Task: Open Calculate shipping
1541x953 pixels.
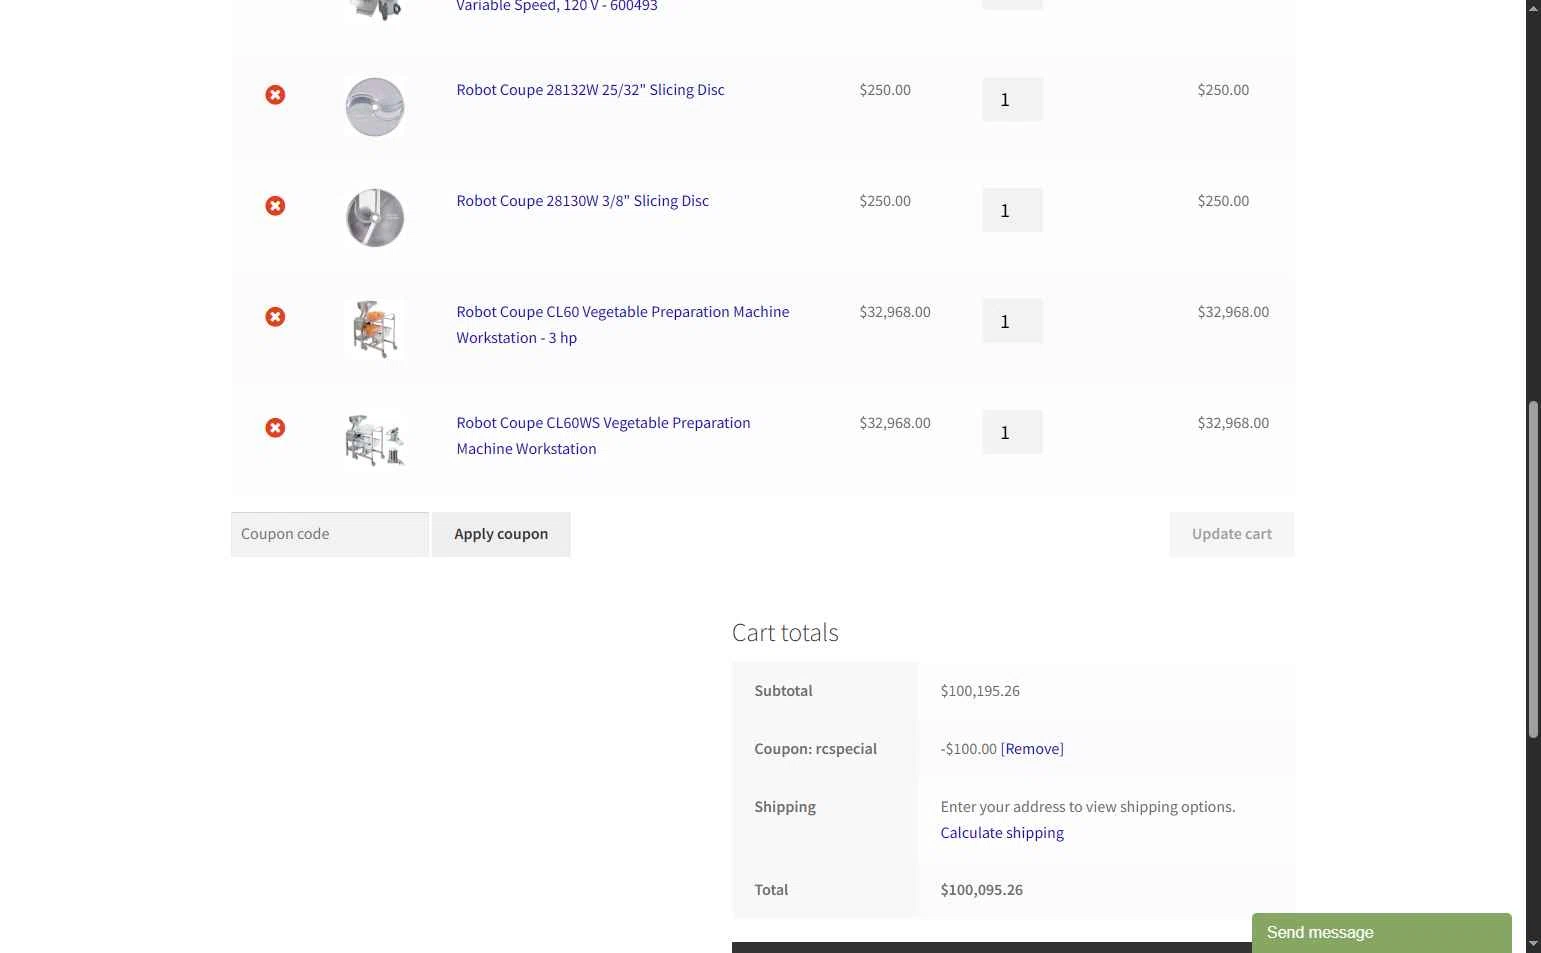Action: pos(1002,833)
